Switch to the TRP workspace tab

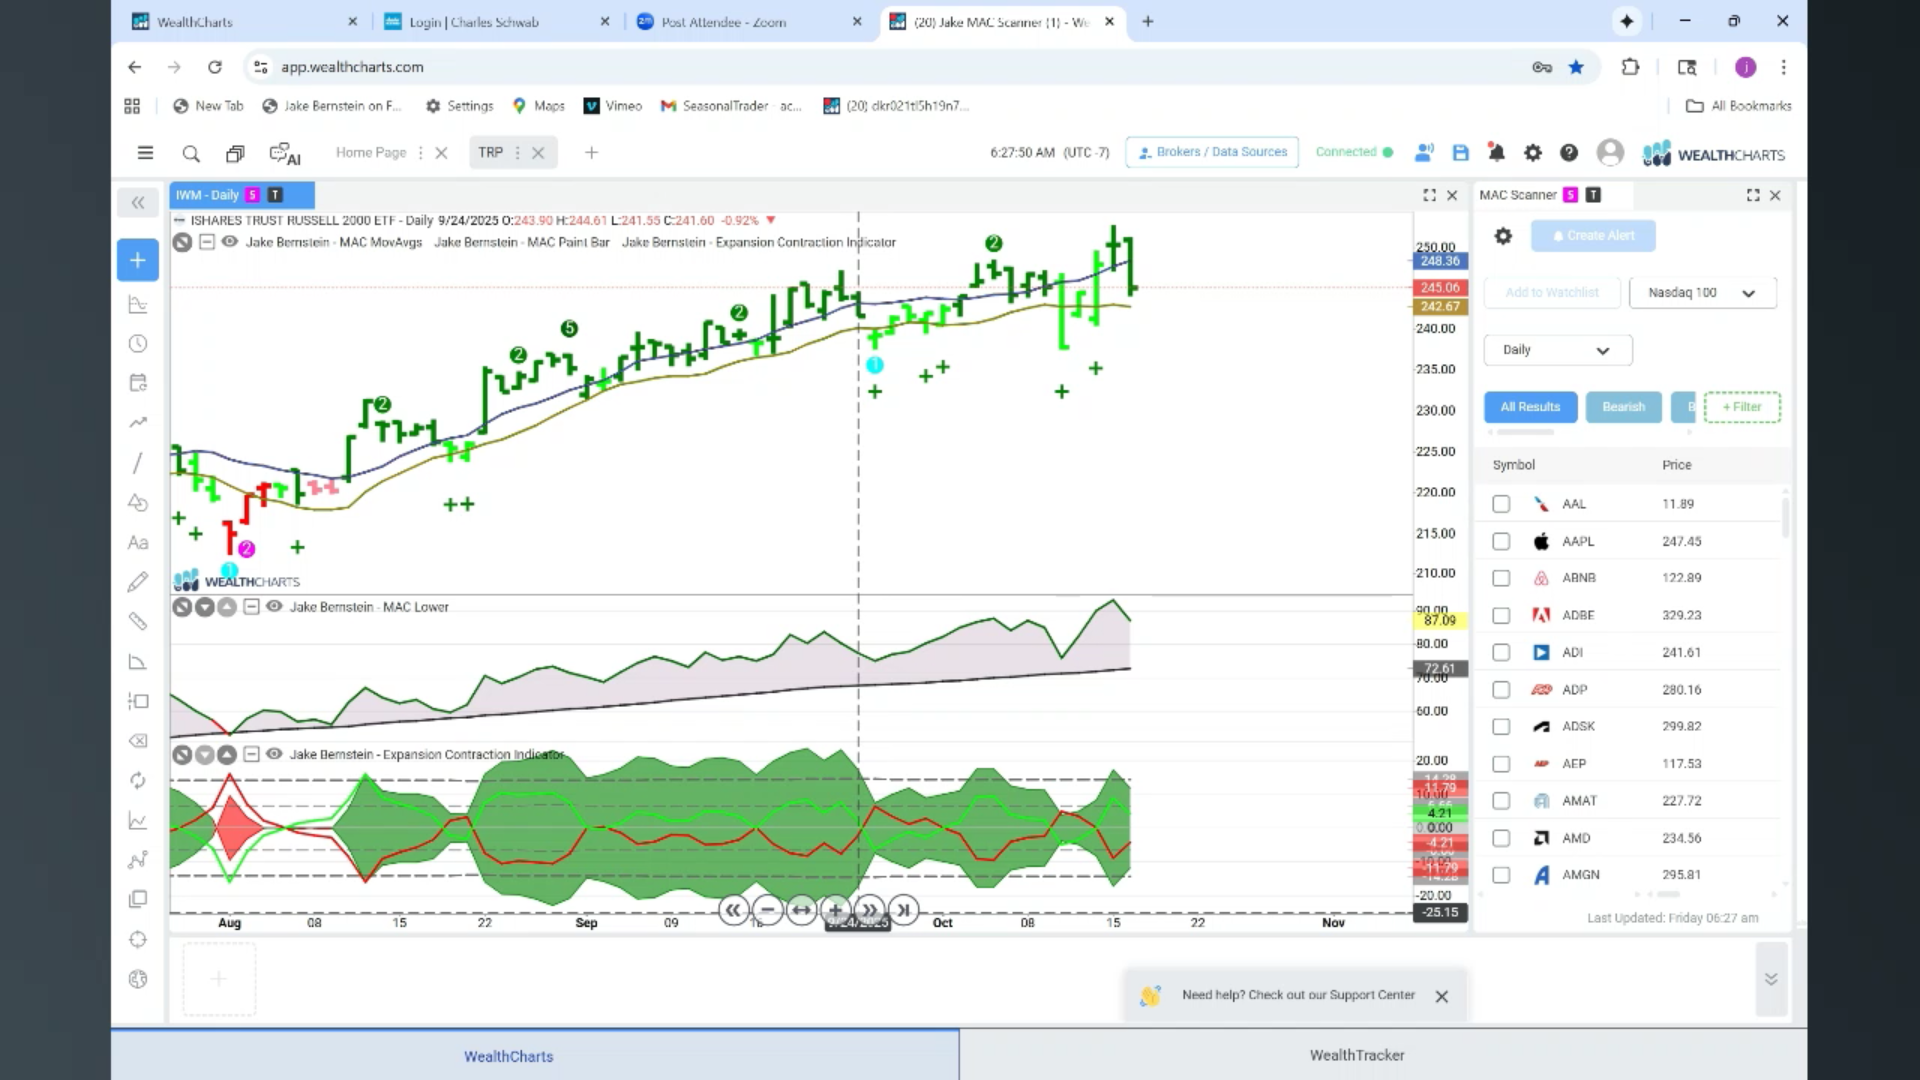click(490, 152)
